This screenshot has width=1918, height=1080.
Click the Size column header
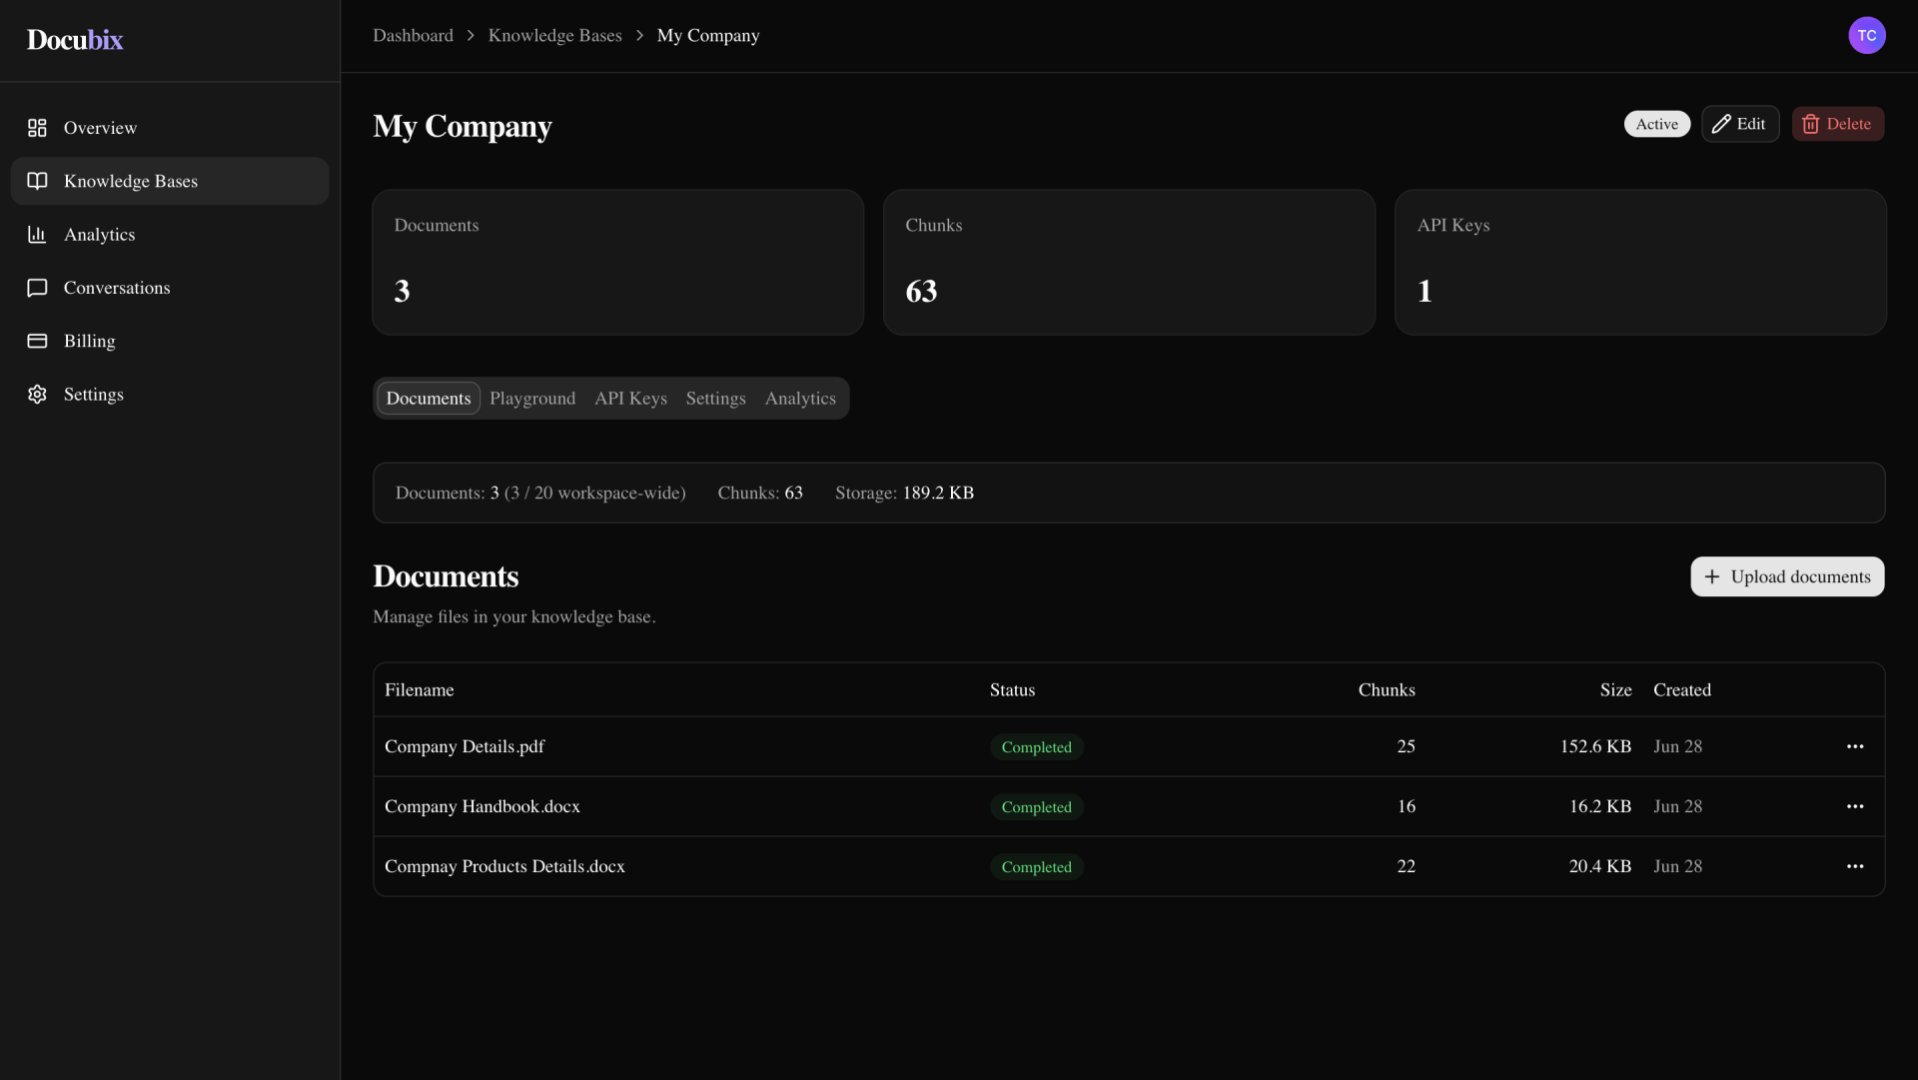pyautogui.click(x=1615, y=690)
